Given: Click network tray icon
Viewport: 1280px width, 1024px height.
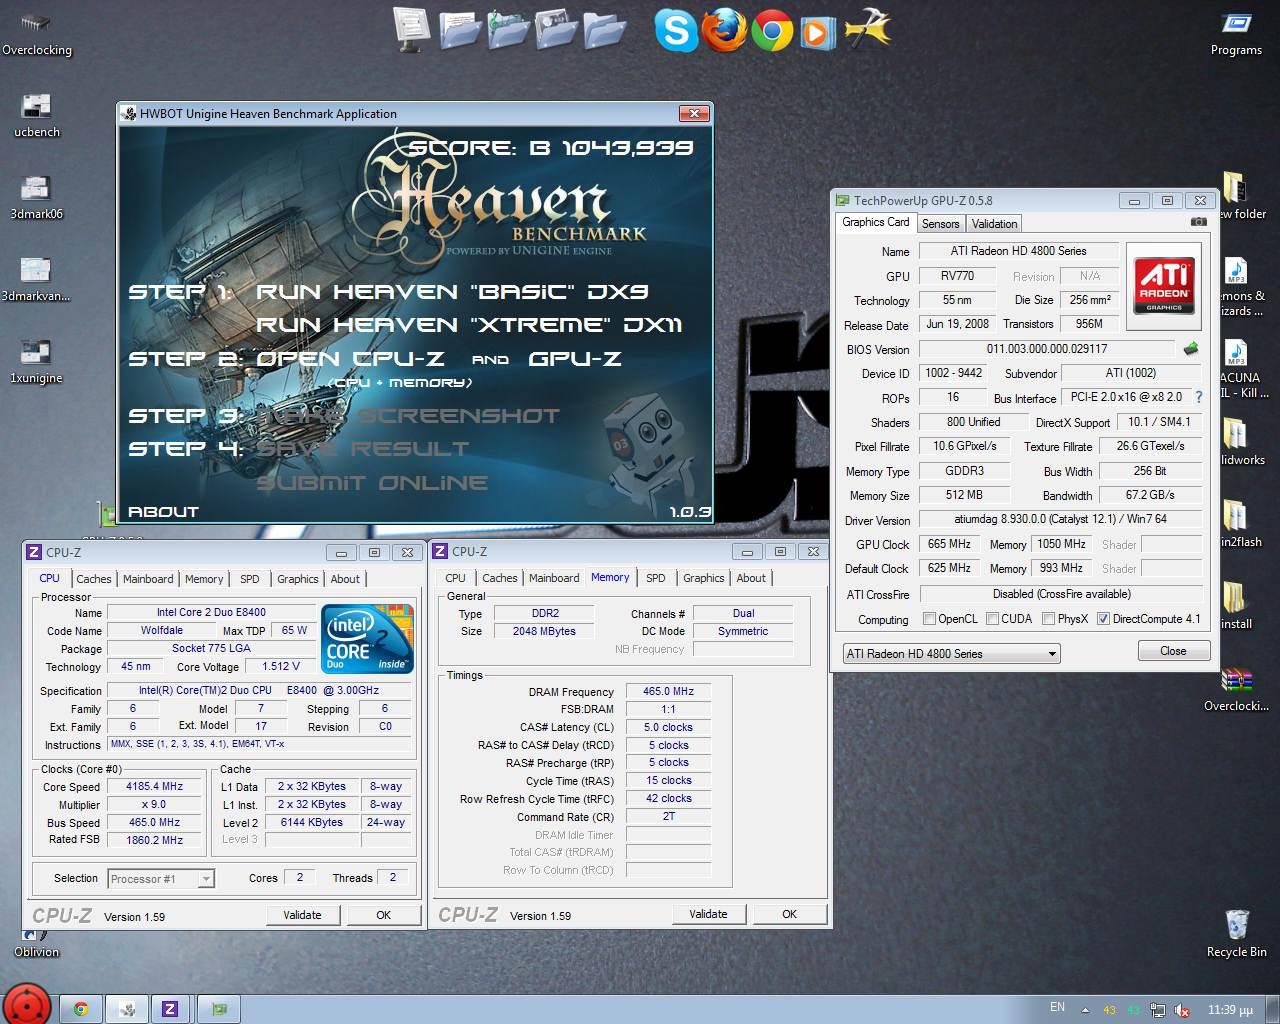Looking at the screenshot, I should click(1158, 1010).
